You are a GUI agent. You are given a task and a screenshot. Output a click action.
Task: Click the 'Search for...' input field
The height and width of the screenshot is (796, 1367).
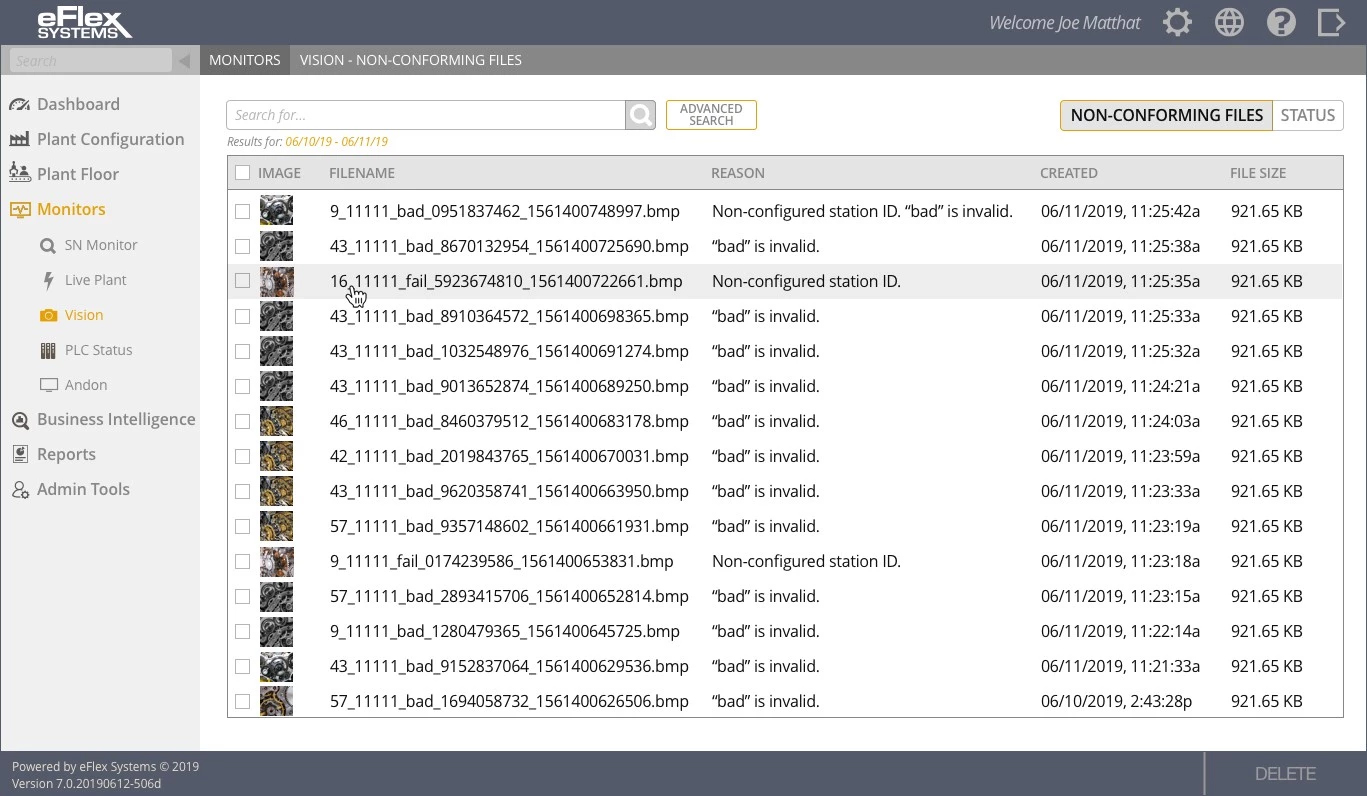[425, 115]
